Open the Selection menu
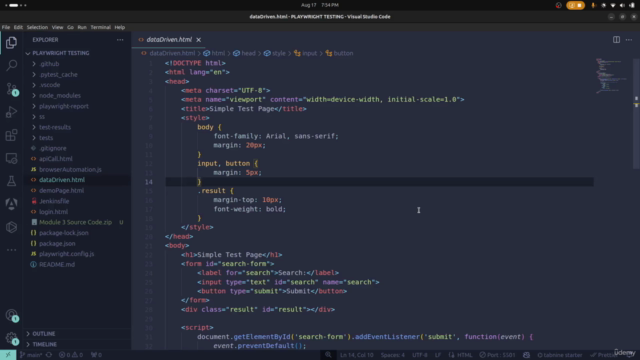Viewport: 640px width, 360px height. (x=37, y=27)
